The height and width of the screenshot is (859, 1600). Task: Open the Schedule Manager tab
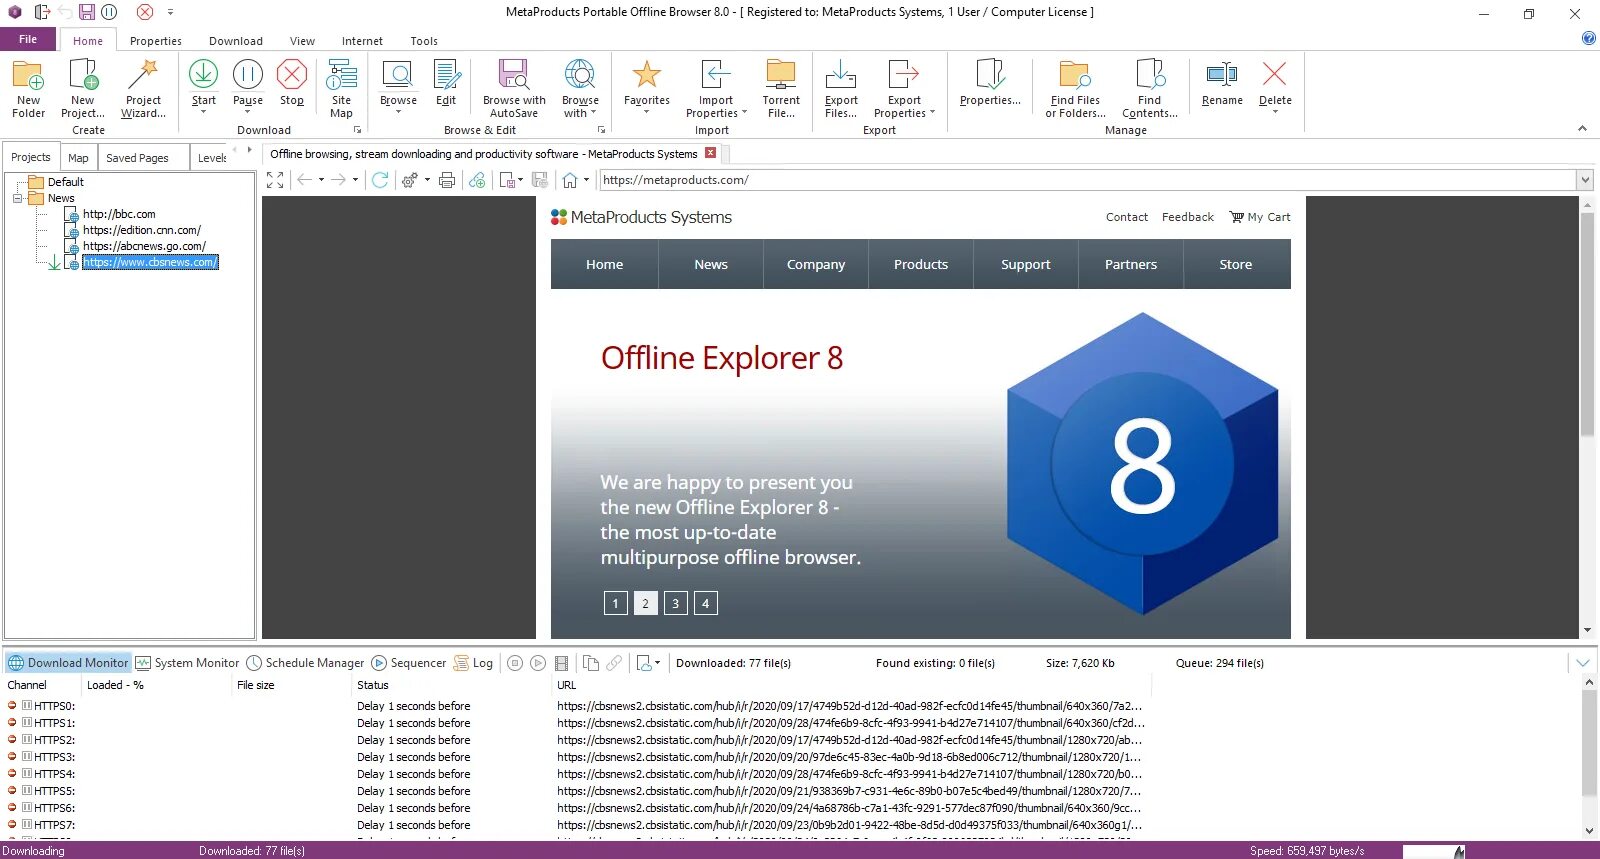click(x=305, y=663)
